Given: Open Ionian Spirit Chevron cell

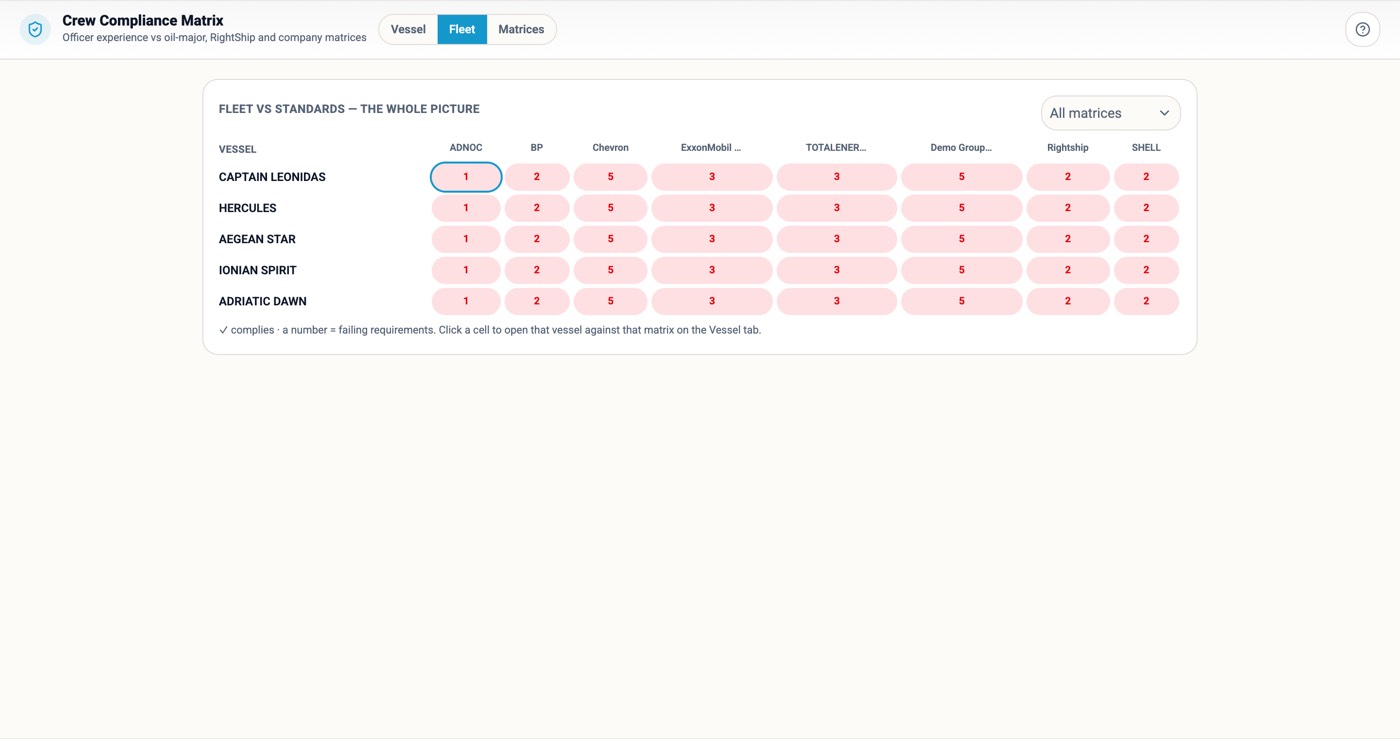Looking at the screenshot, I should click(x=610, y=270).
